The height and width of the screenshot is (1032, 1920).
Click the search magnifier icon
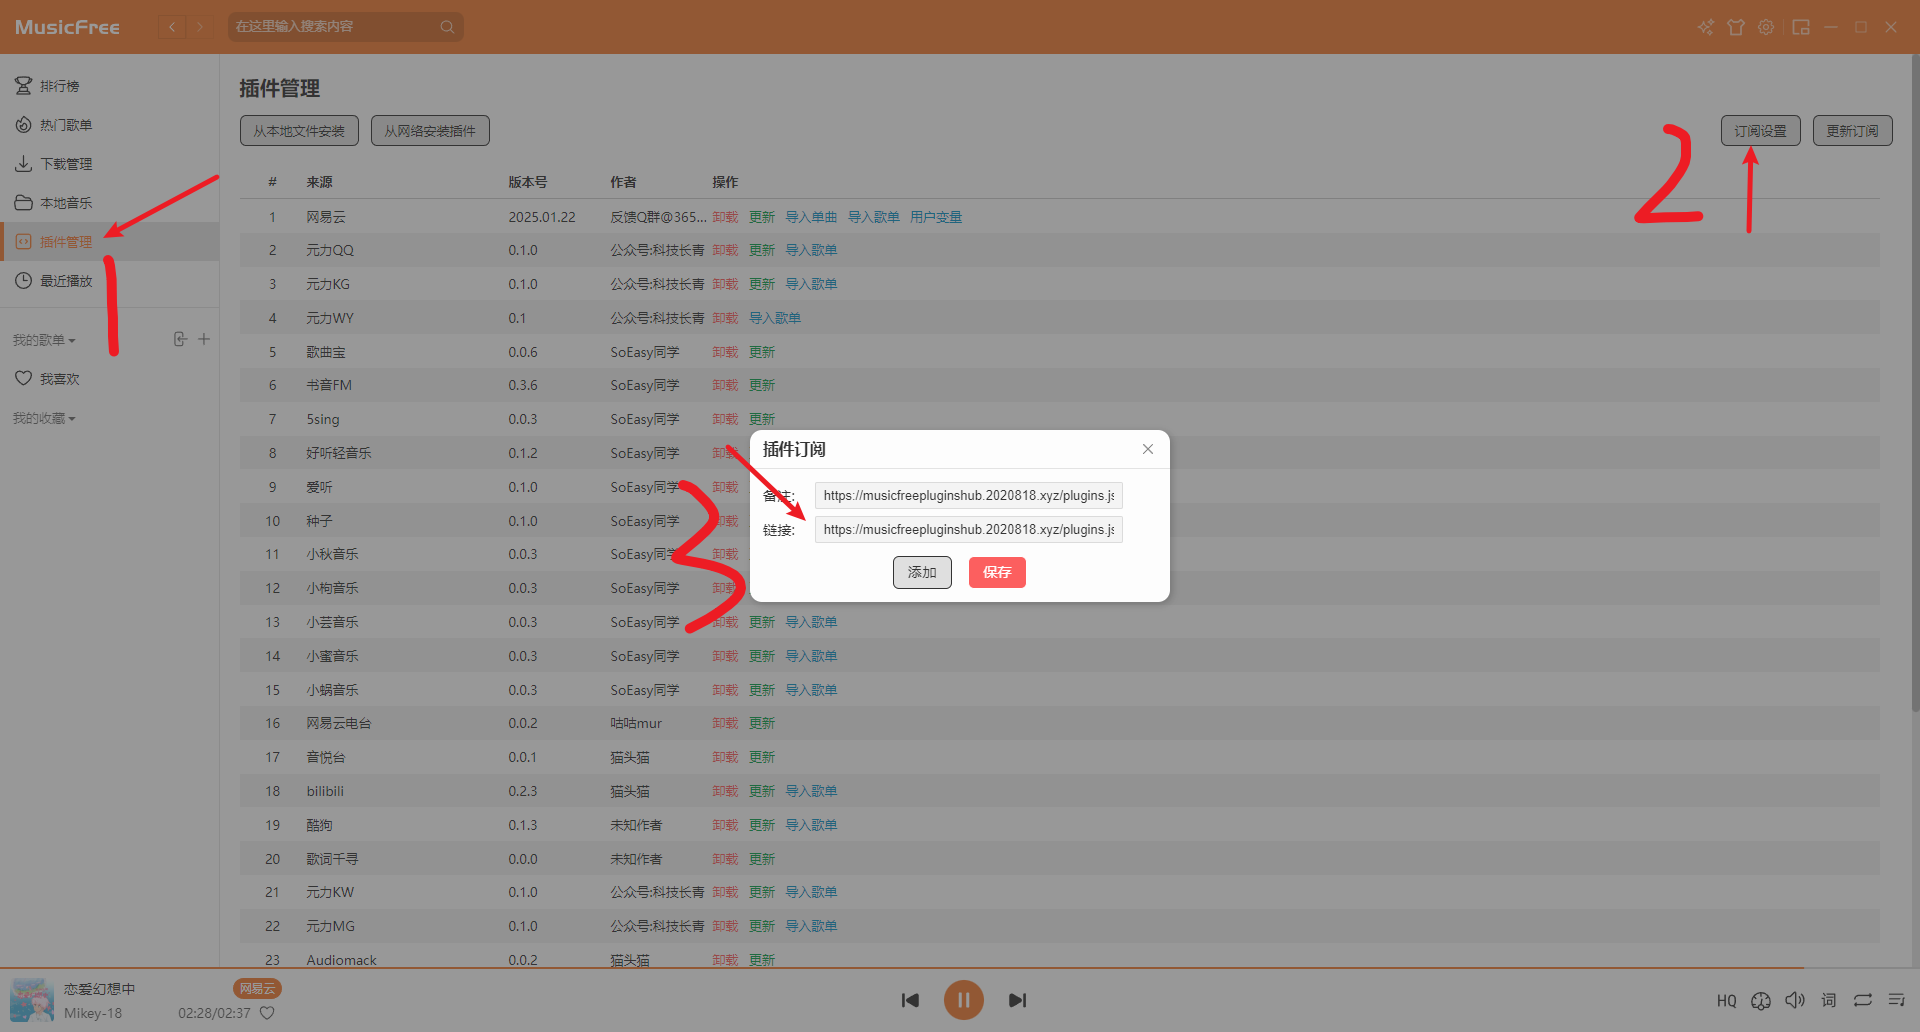(x=447, y=27)
